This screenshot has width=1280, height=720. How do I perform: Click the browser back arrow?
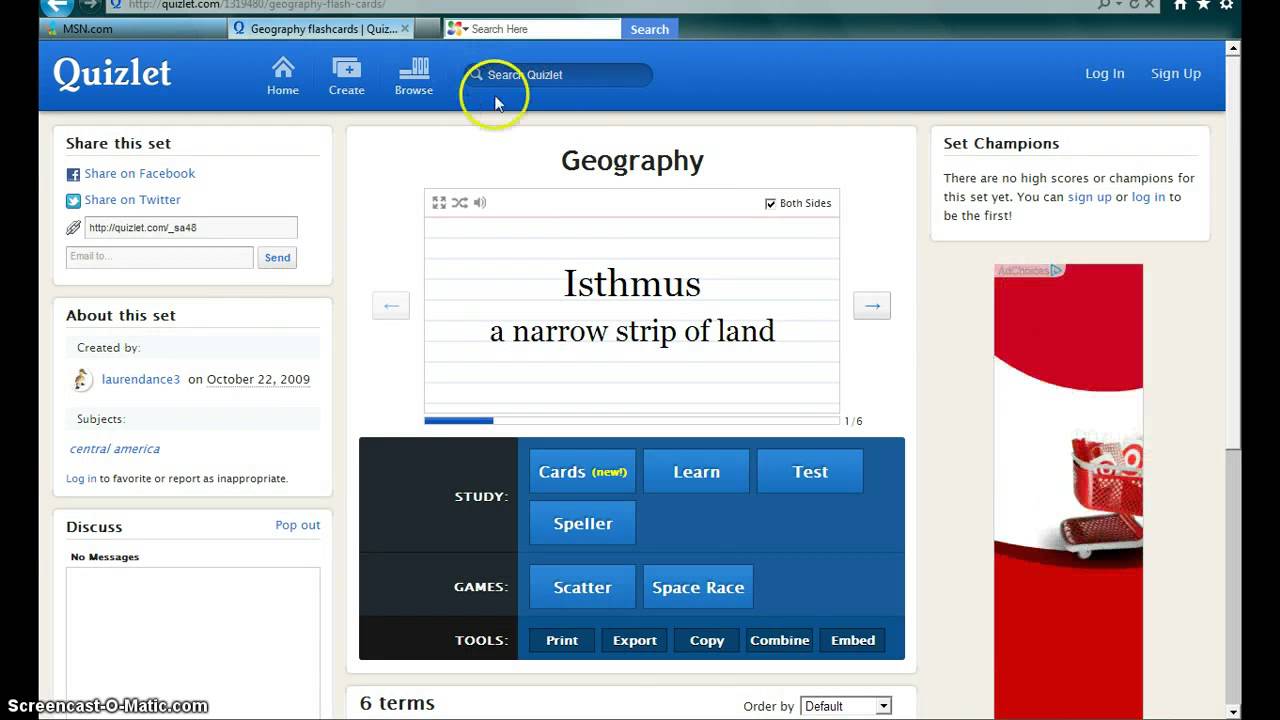tap(57, 5)
